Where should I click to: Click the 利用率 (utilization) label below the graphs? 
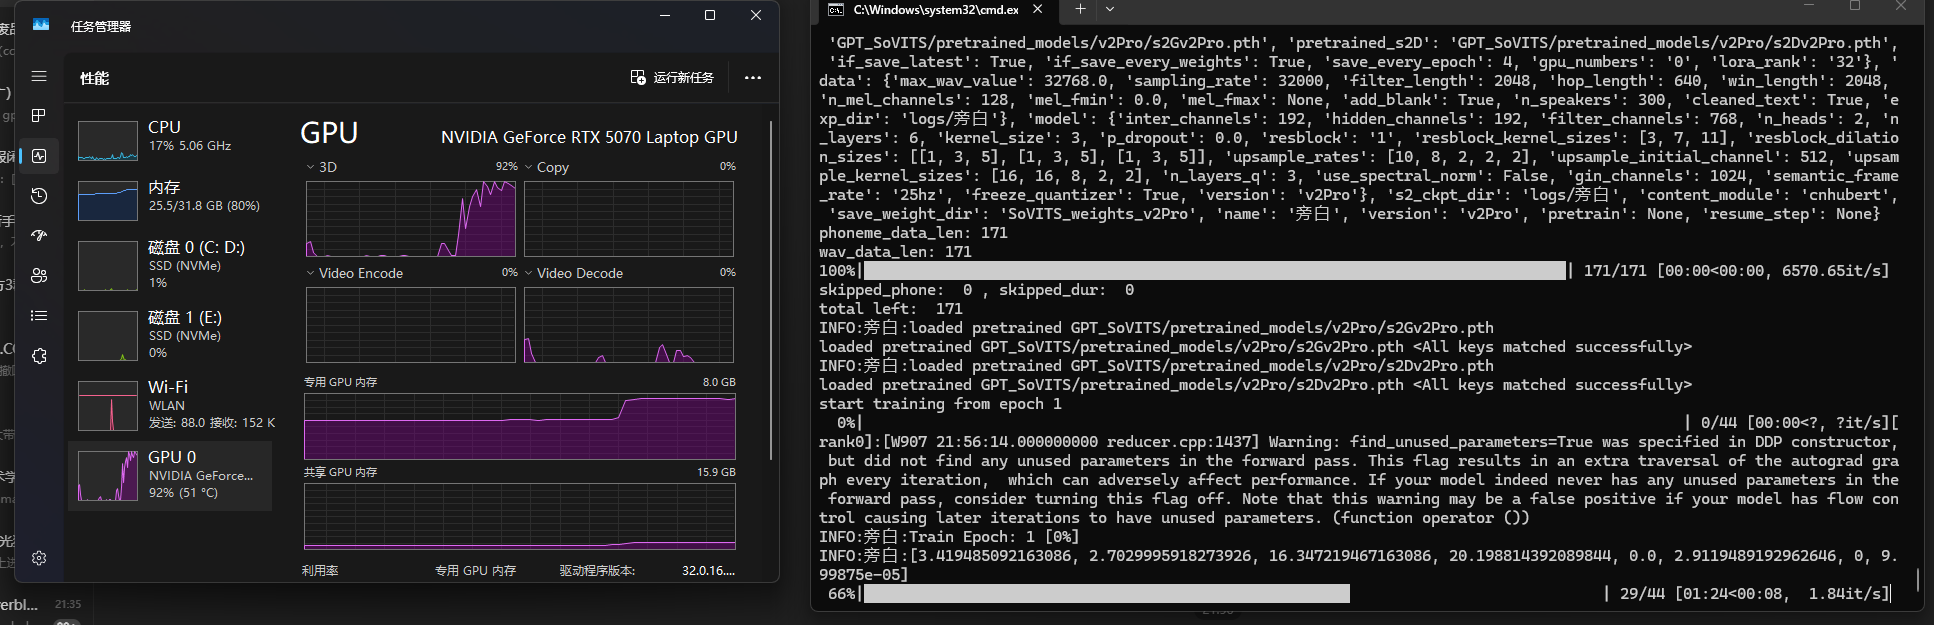(x=320, y=571)
